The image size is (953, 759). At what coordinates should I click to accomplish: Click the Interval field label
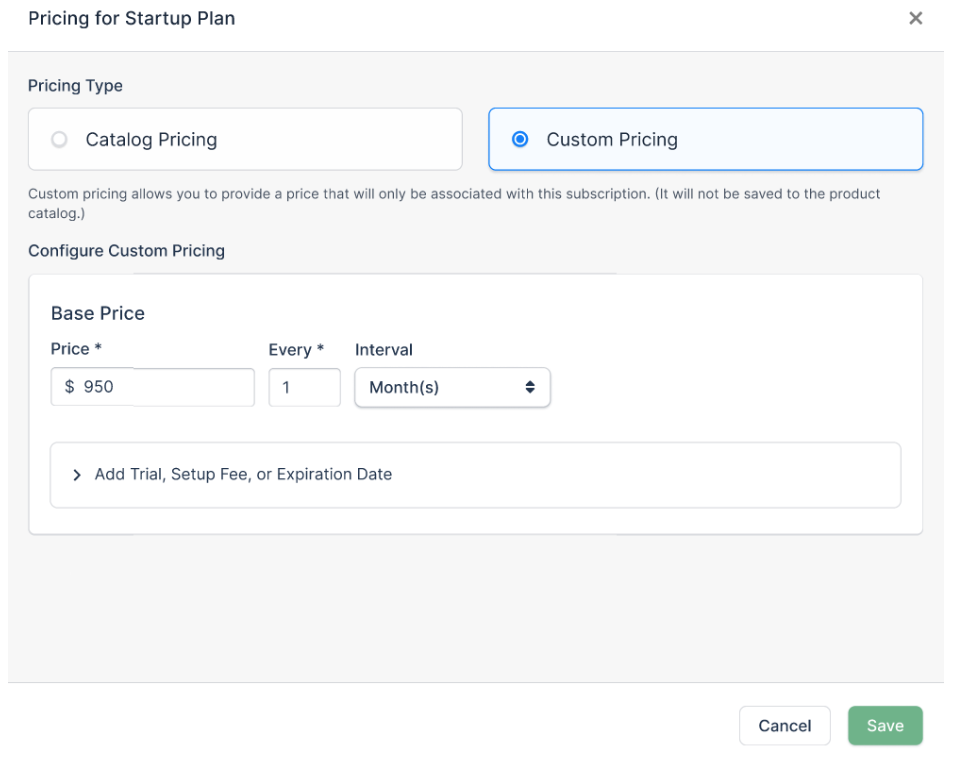pos(384,350)
